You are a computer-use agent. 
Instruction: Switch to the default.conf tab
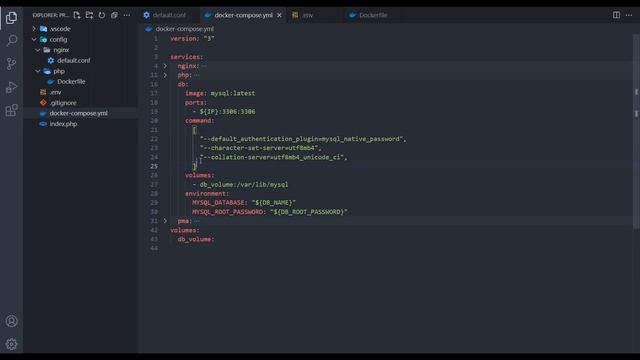(169, 15)
